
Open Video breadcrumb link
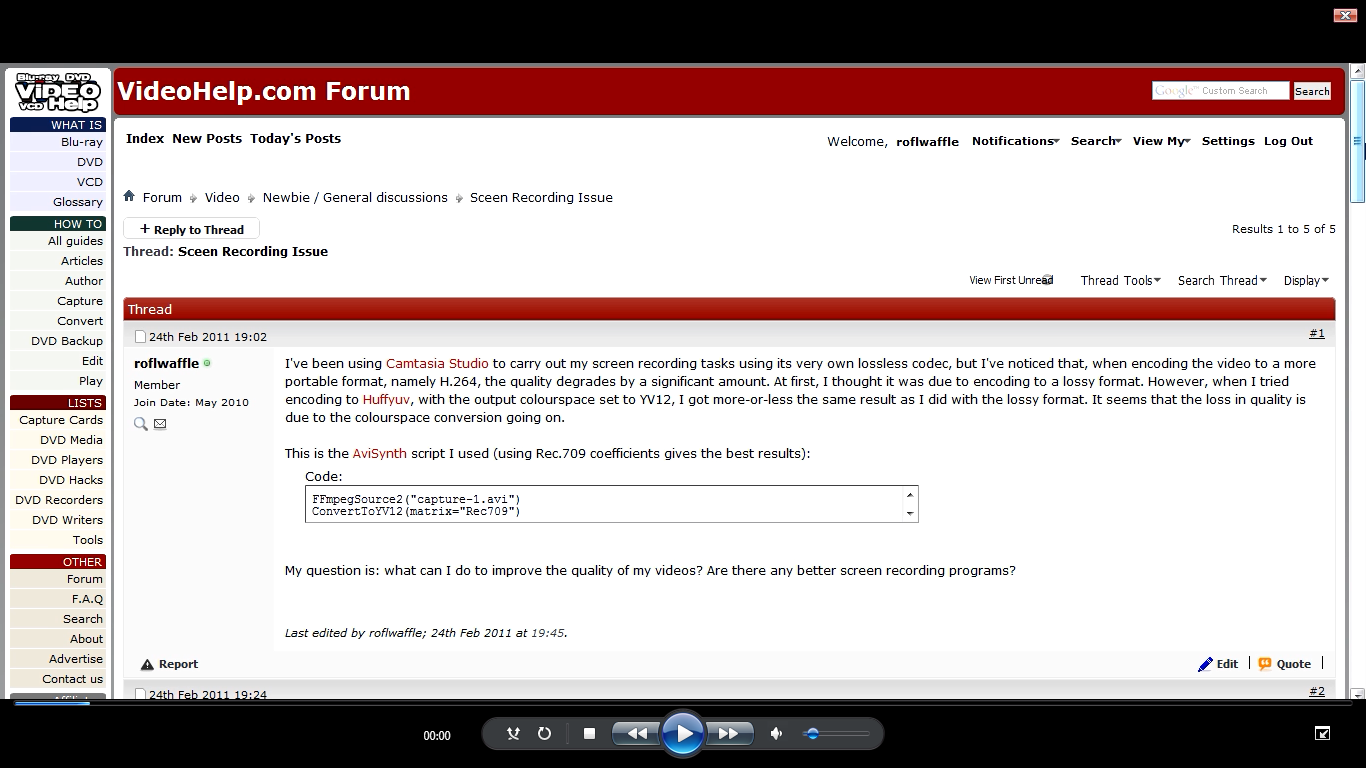[x=222, y=197]
